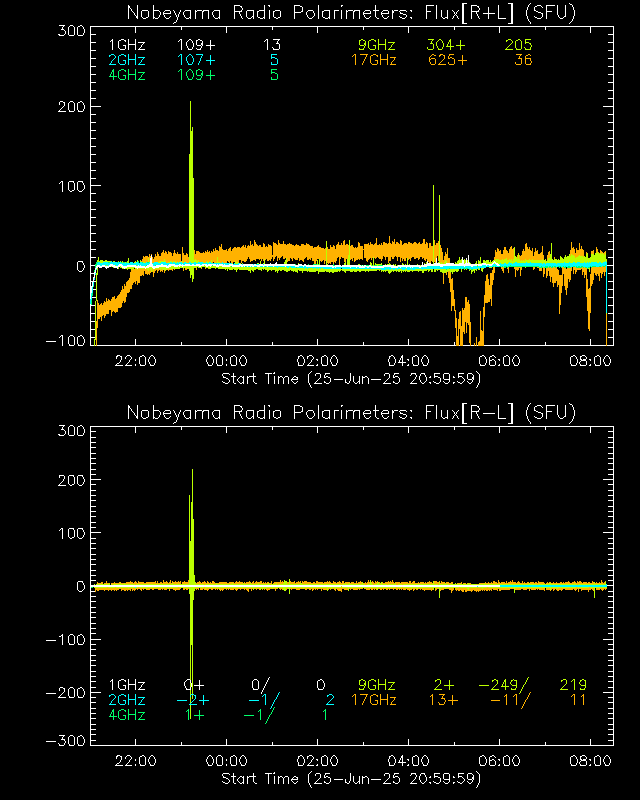Click the 00:00 x-axis label on top plot
The image size is (640, 800).
point(227,361)
